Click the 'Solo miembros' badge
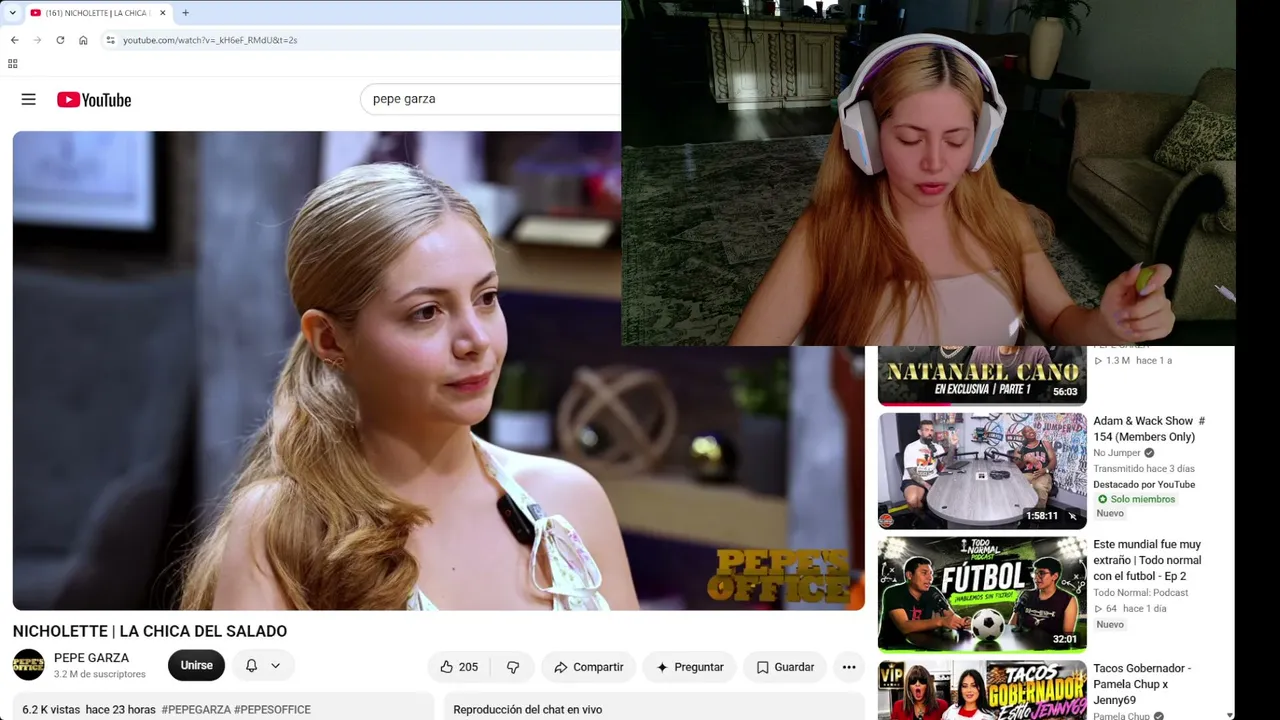The height and width of the screenshot is (720, 1280). [1135, 499]
